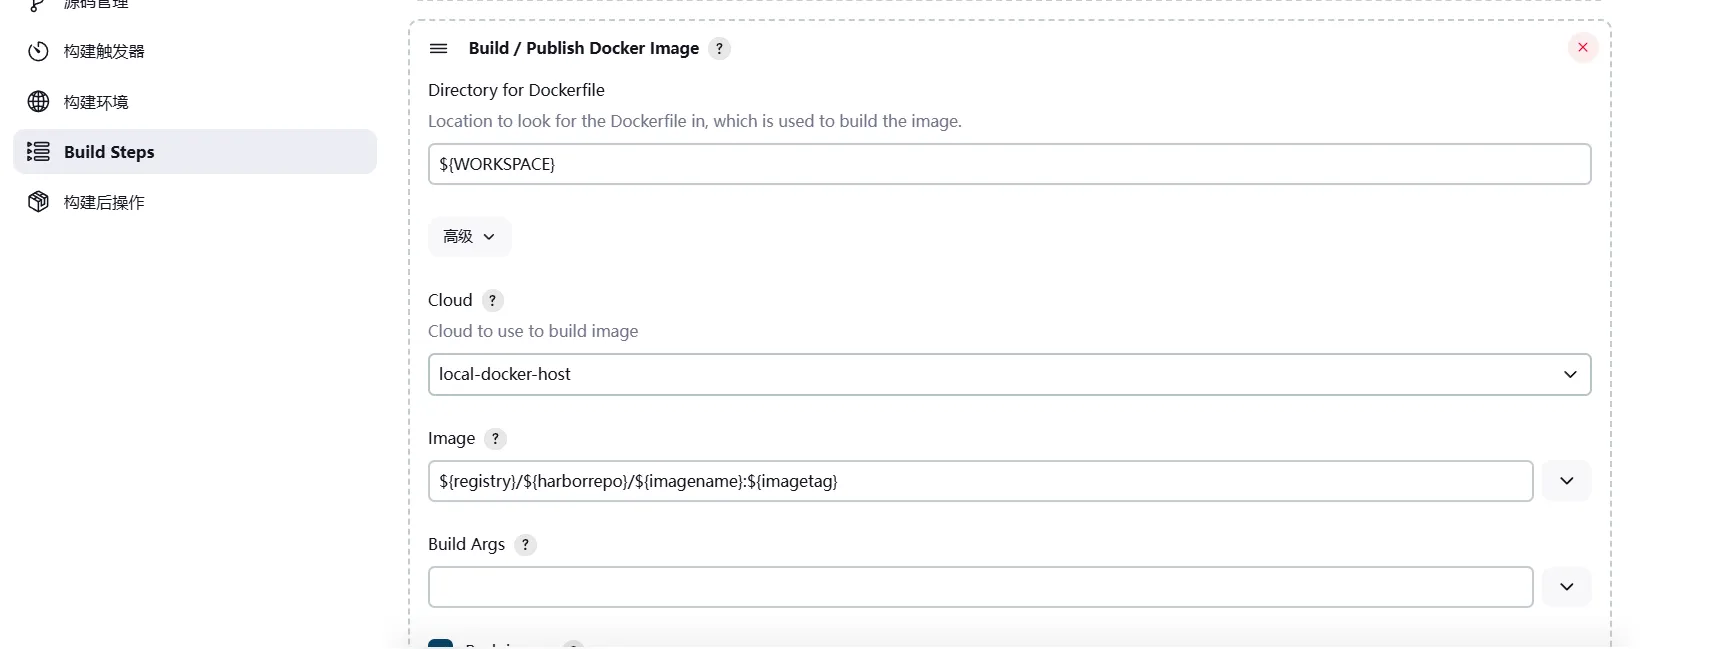Go to the 构建环境 sidebar section
Image resolution: width=1735 pixels, height=649 pixels.
click(195, 102)
